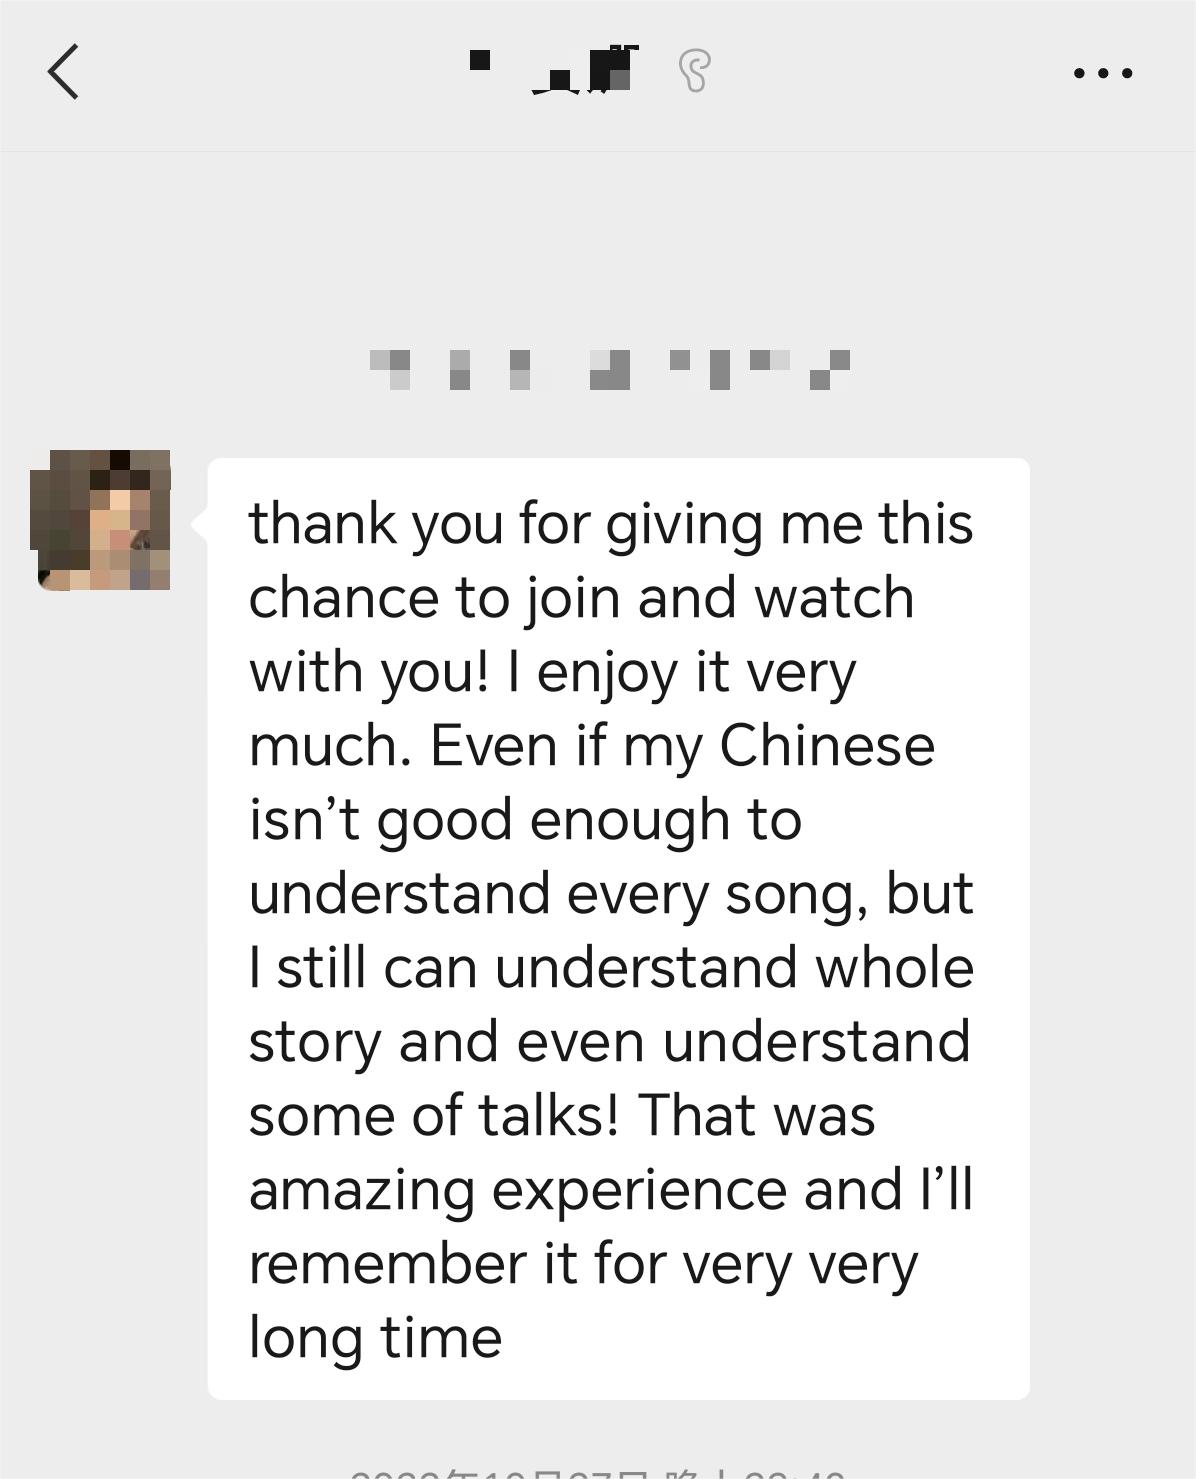Screen dimensions: 1196x1479
Task: Click "with you! I enjoy it" line
Action: coord(552,671)
